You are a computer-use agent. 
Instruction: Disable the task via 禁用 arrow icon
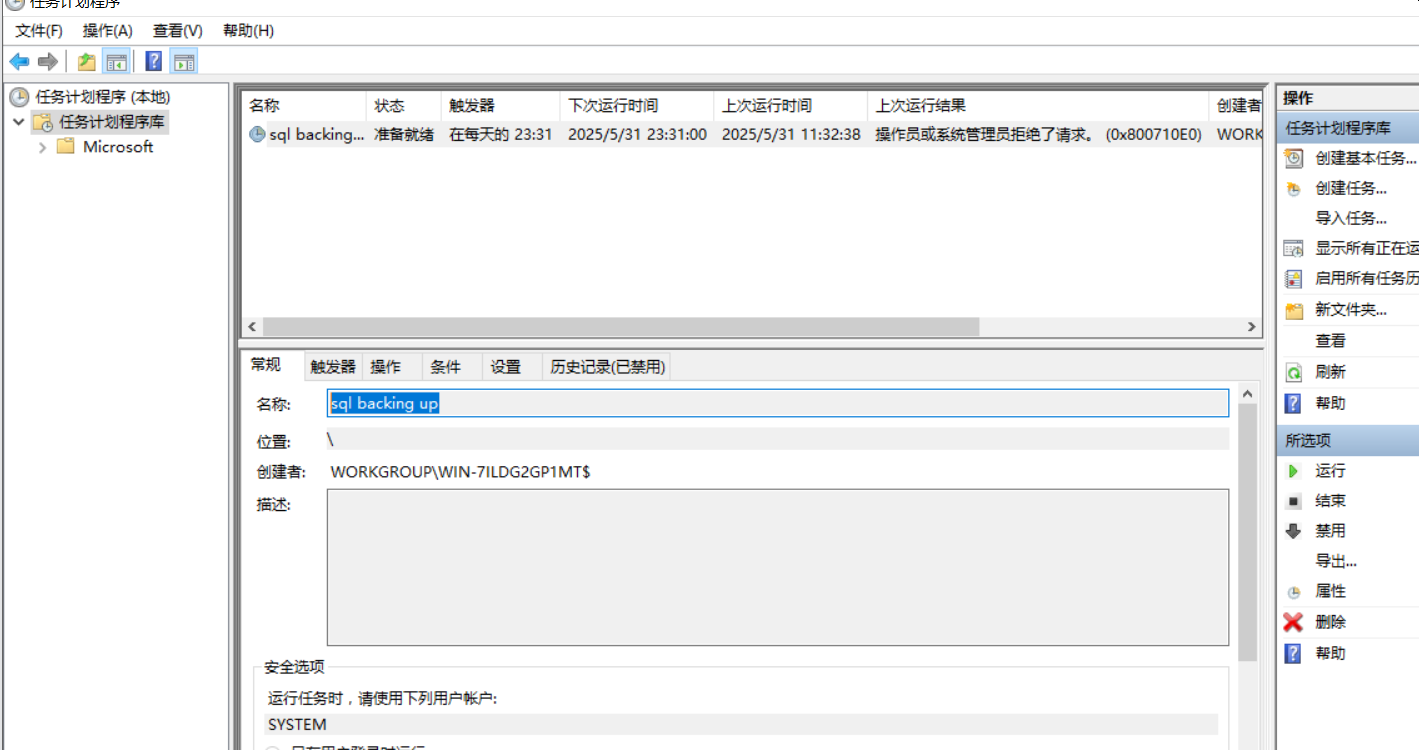(1293, 530)
